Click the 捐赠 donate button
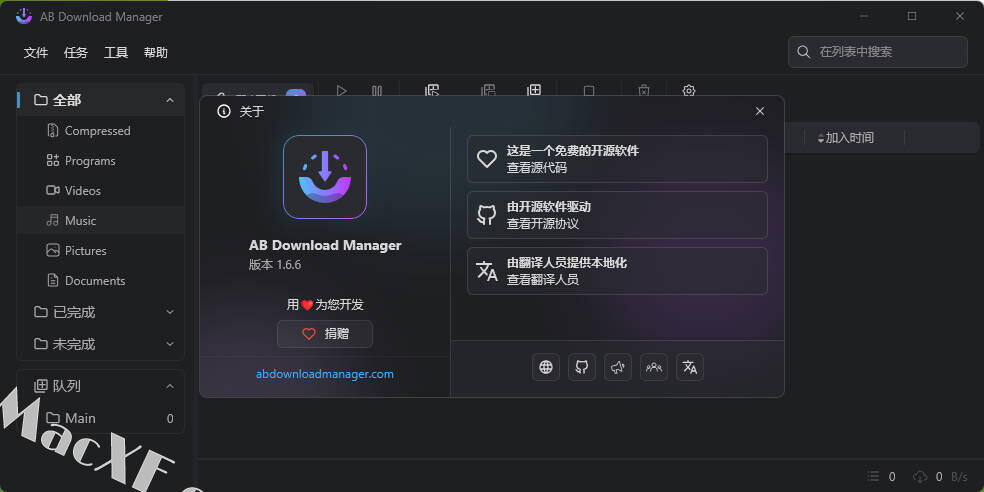 pyautogui.click(x=324, y=334)
